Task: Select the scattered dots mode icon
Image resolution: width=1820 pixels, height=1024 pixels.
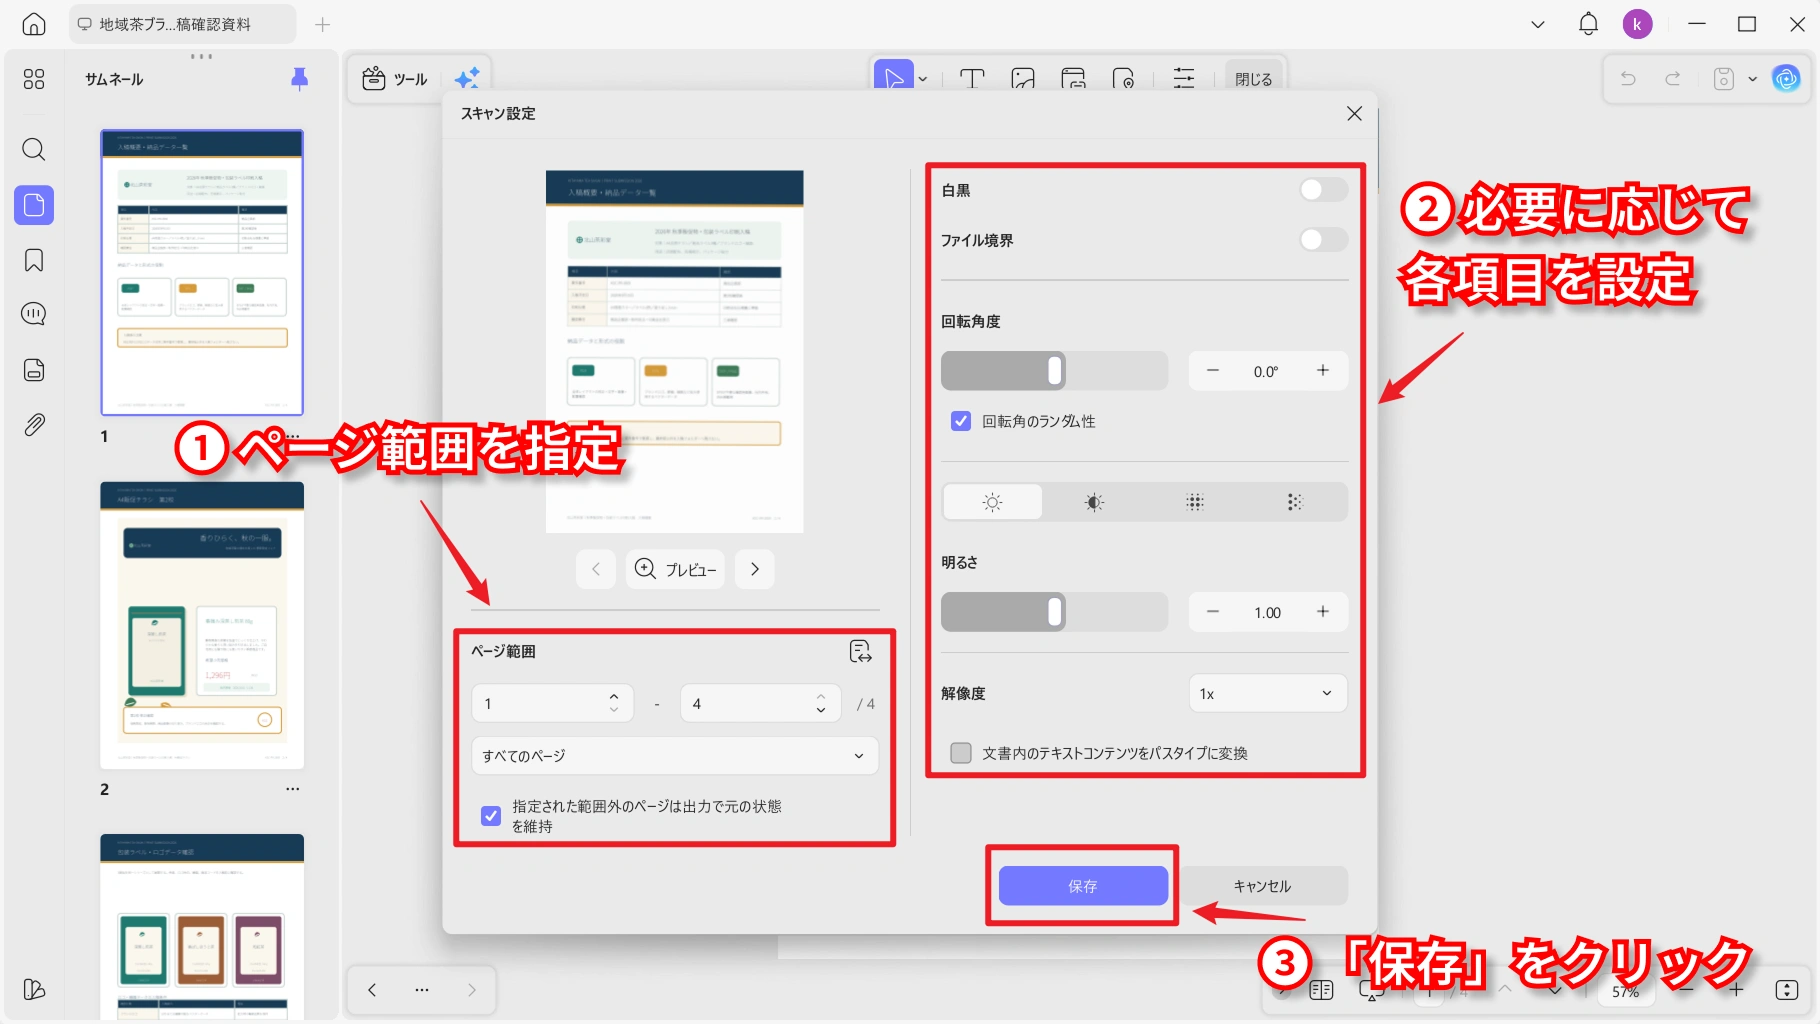Action: pyautogui.click(x=1296, y=502)
